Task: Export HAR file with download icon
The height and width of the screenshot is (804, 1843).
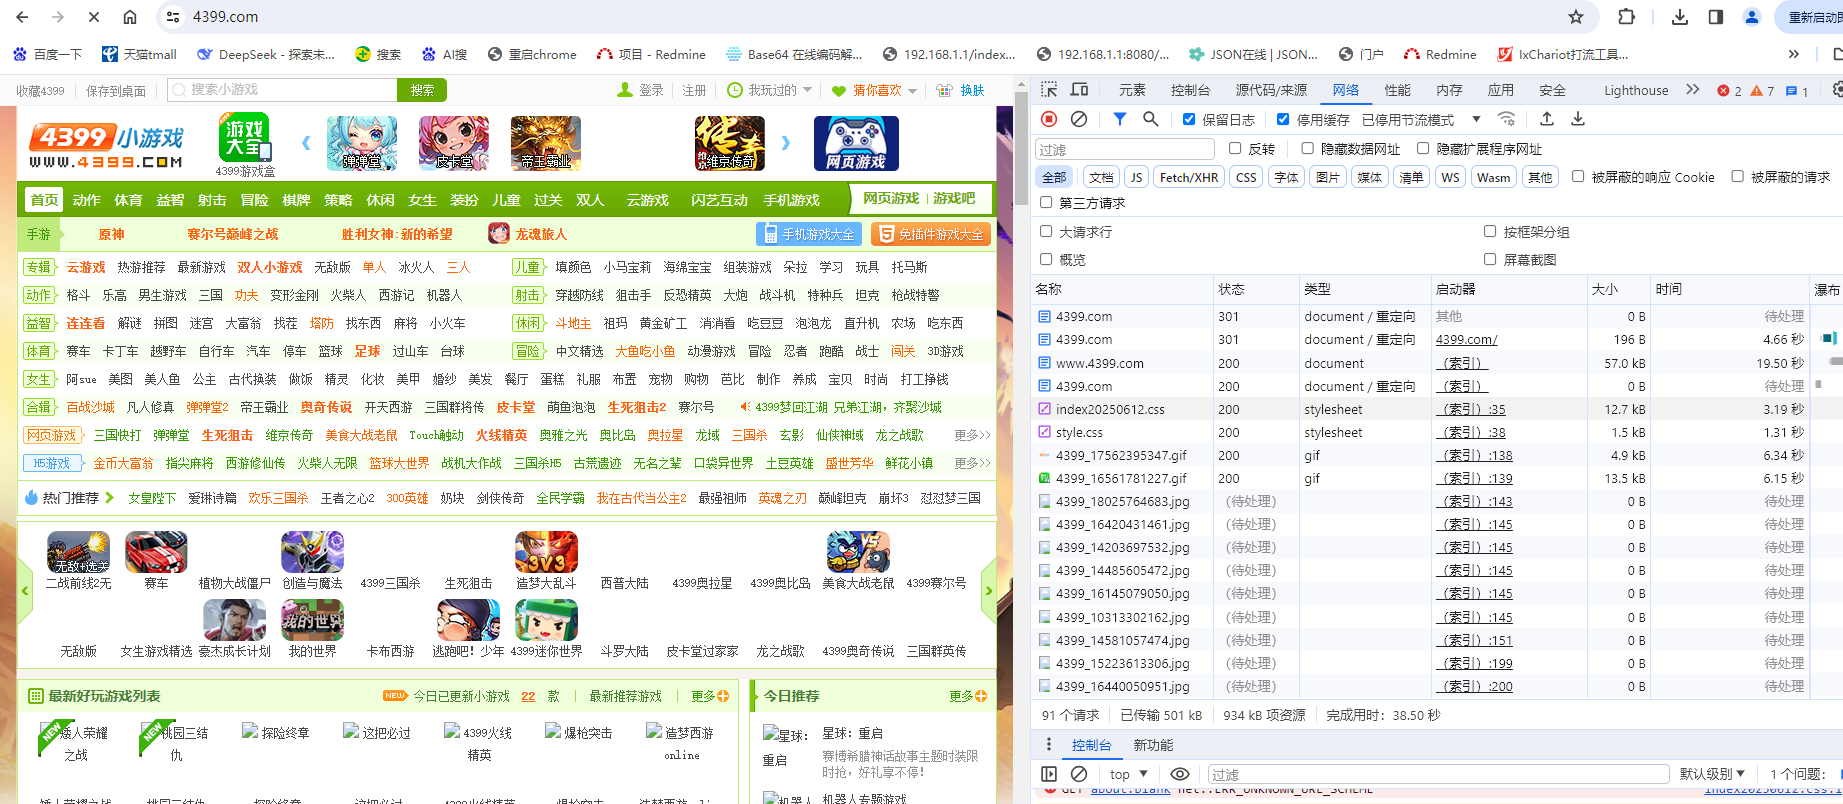Action: click(1578, 119)
